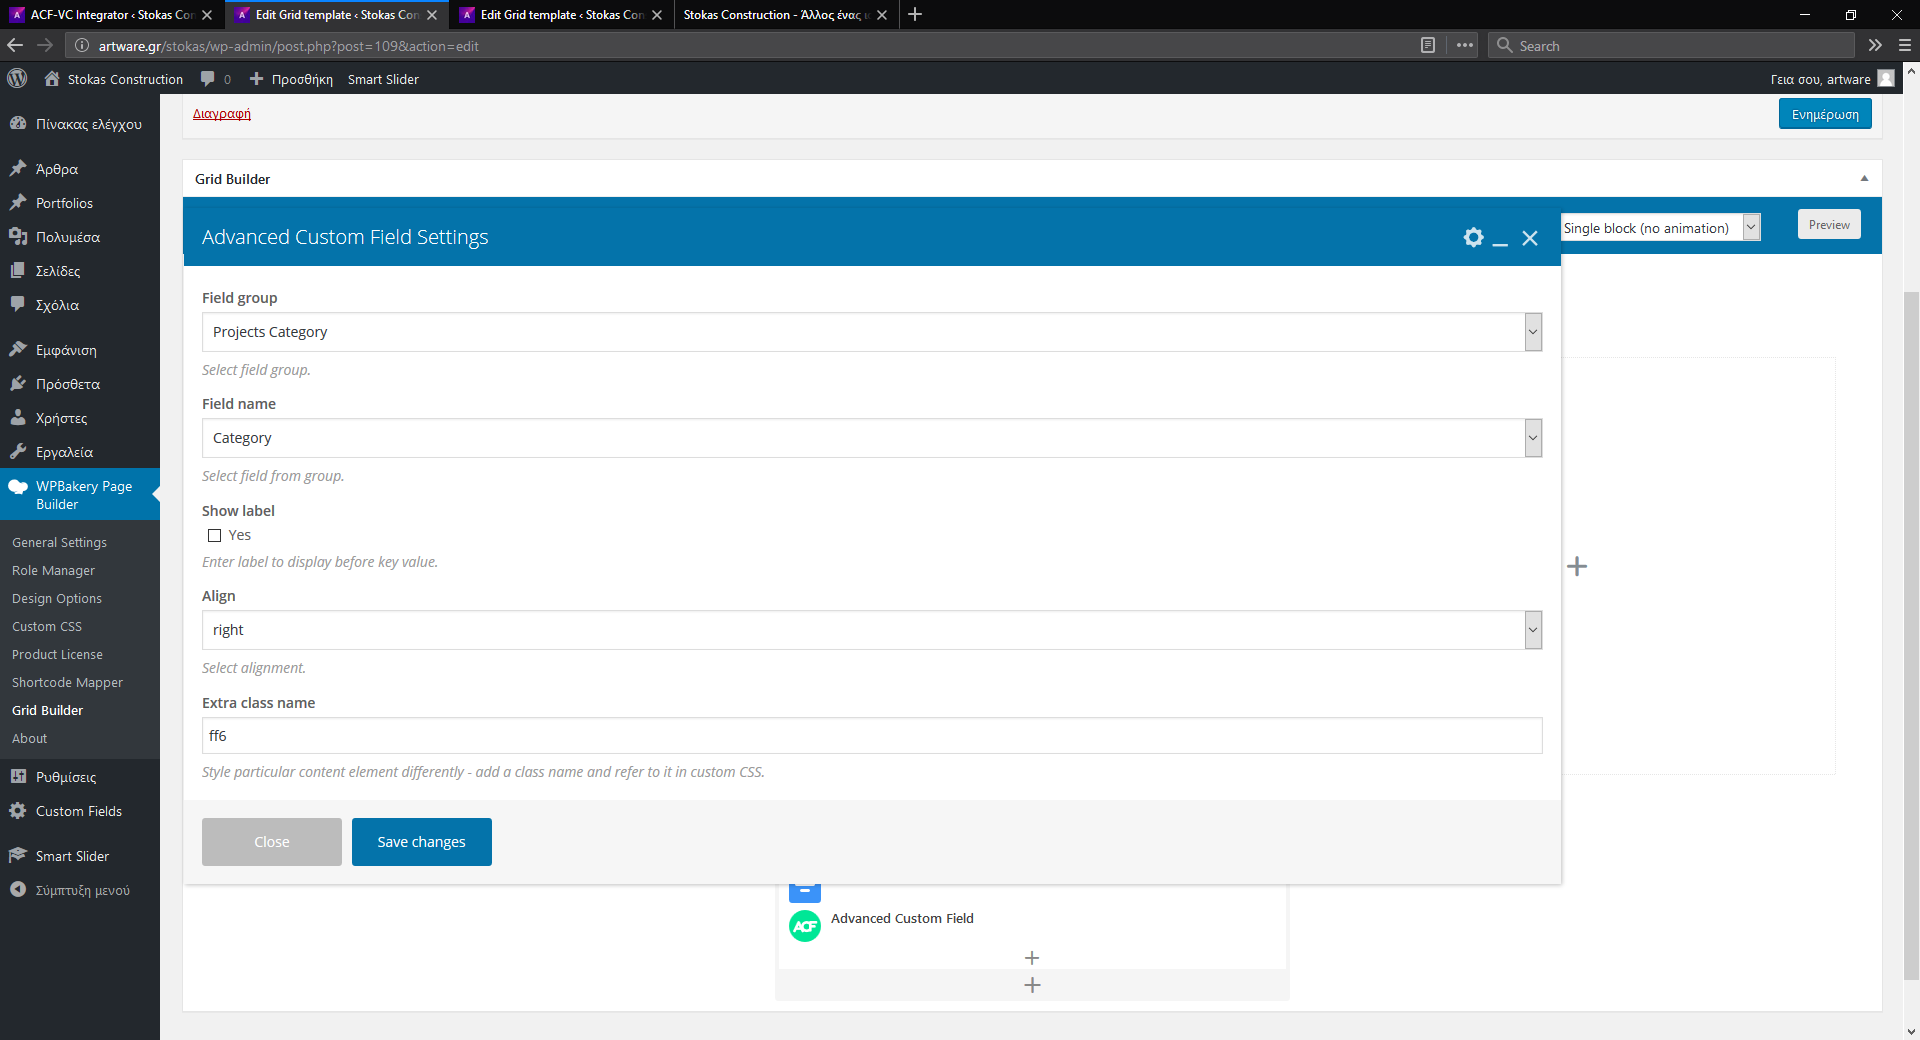
Task: Click Save changes button
Action: click(422, 842)
